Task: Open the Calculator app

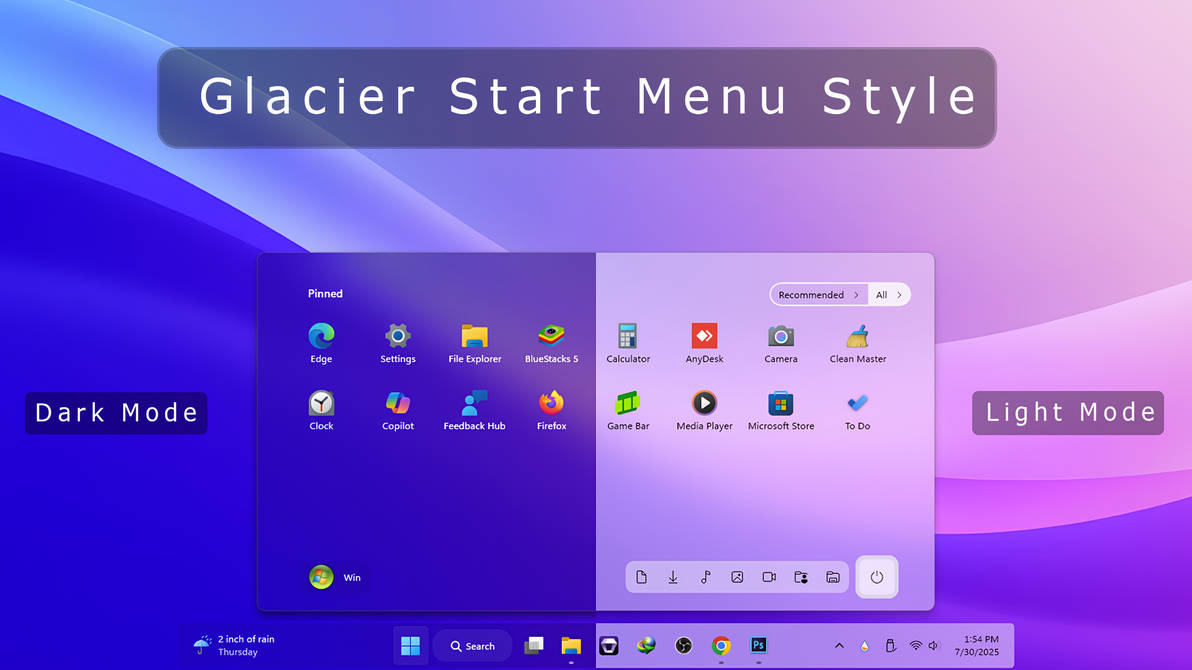Action: (x=628, y=336)
